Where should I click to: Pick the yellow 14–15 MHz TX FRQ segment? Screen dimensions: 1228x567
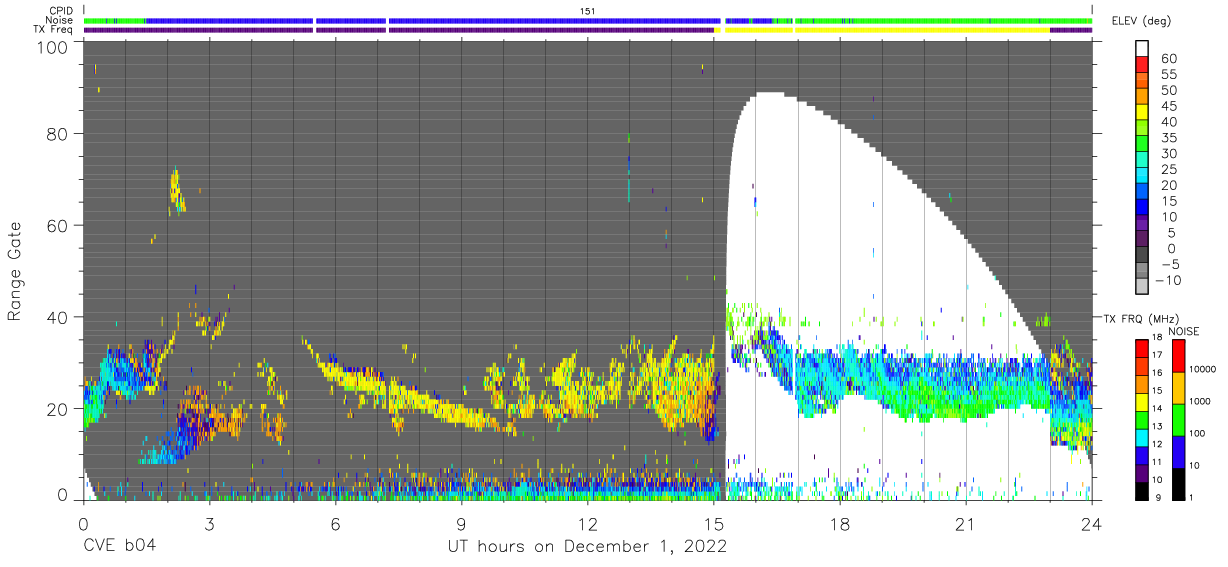(1141, 400)
